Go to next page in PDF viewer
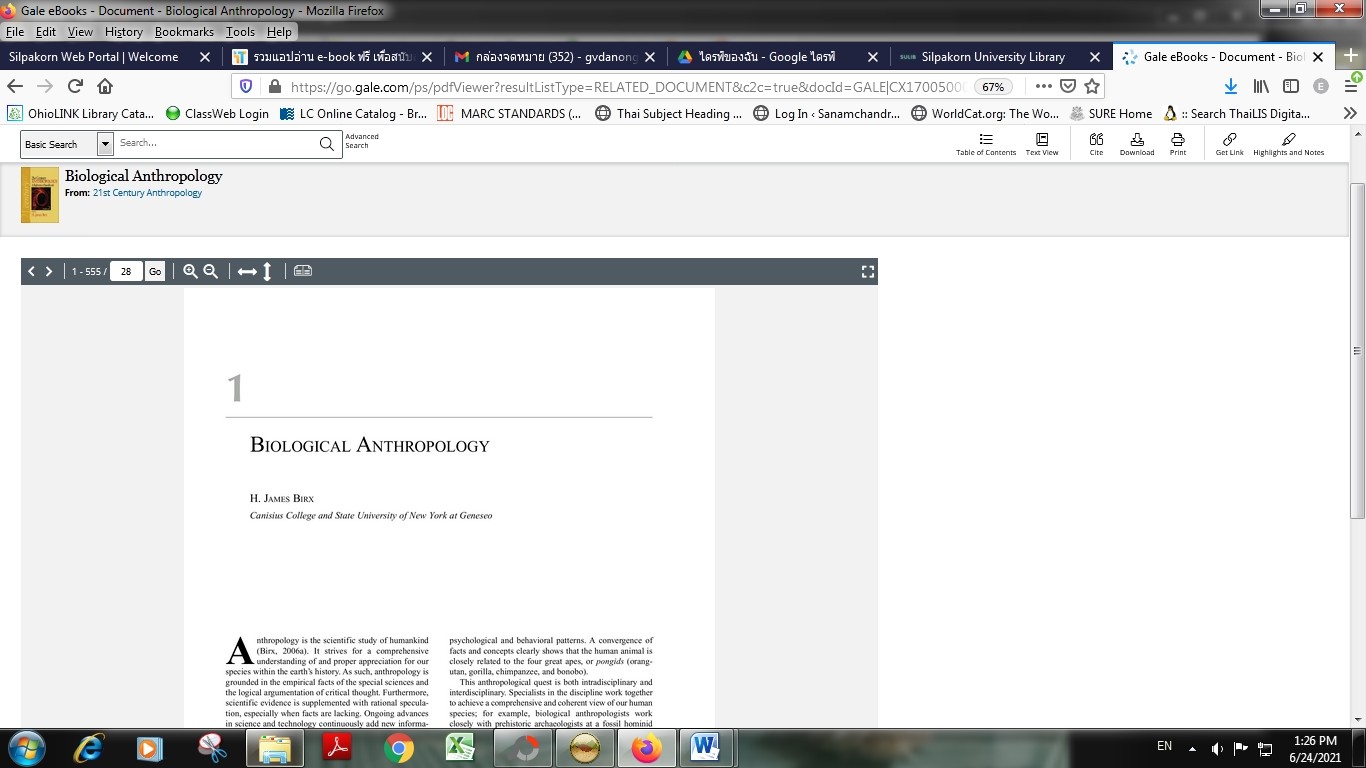 tap(49, 271)
